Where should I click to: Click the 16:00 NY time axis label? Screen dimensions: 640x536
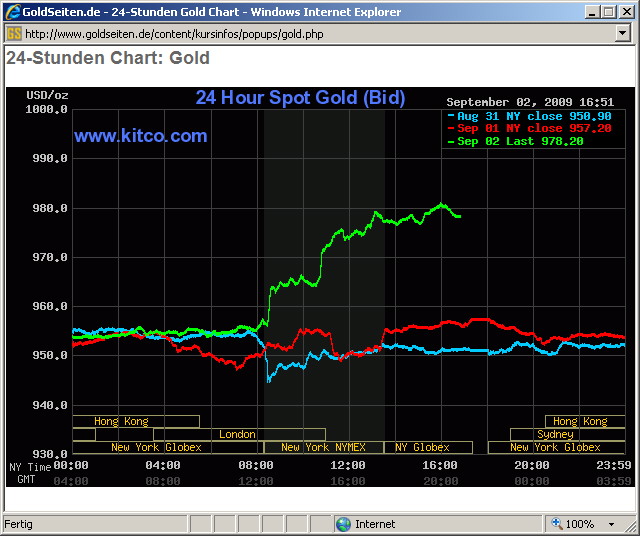(x=440, y=465)
